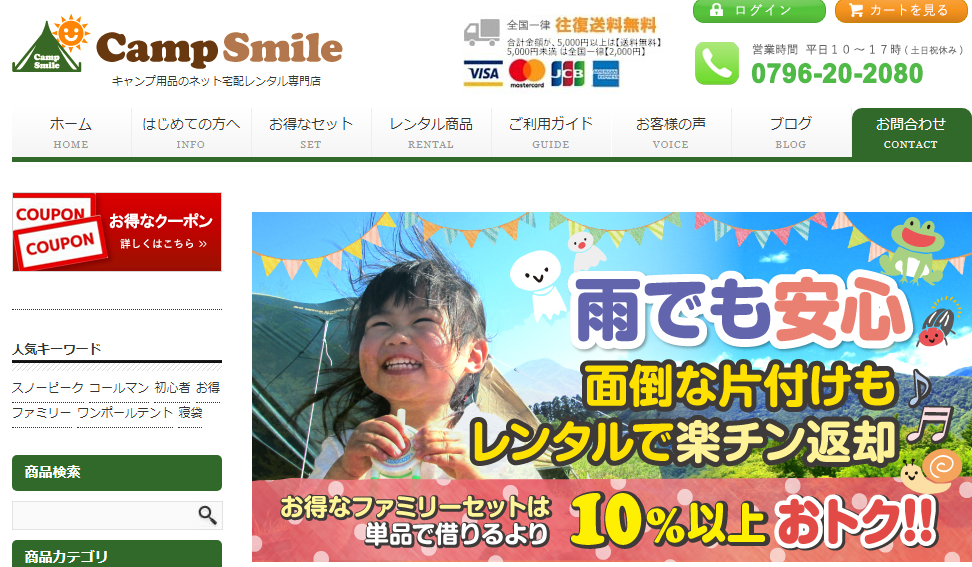Screen dimensions: 972x567
Task: Open the はじめての方へ INFO menu
Action: [x=191, y=132]
